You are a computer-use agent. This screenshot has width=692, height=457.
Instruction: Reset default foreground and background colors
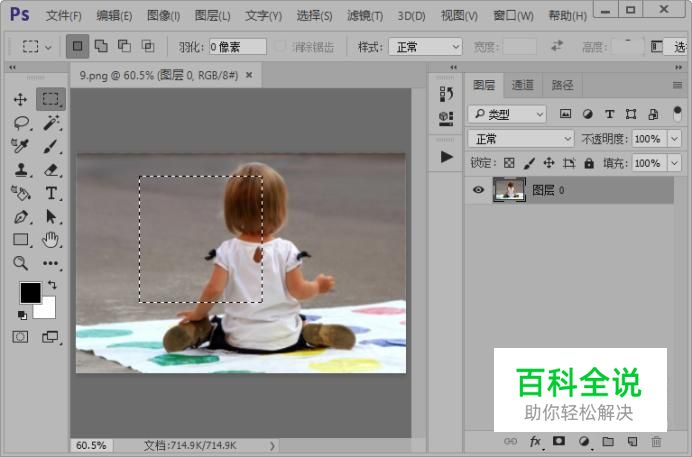[22, 315]
